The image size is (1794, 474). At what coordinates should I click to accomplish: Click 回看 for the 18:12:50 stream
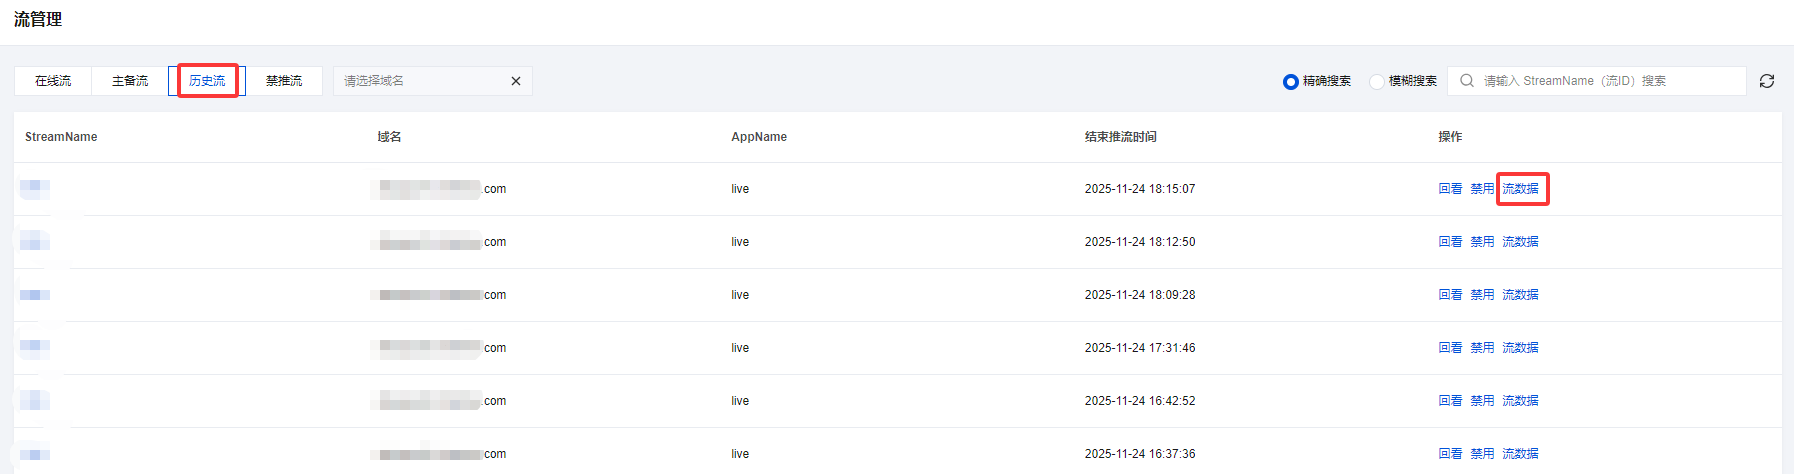tap(1450, 242)
